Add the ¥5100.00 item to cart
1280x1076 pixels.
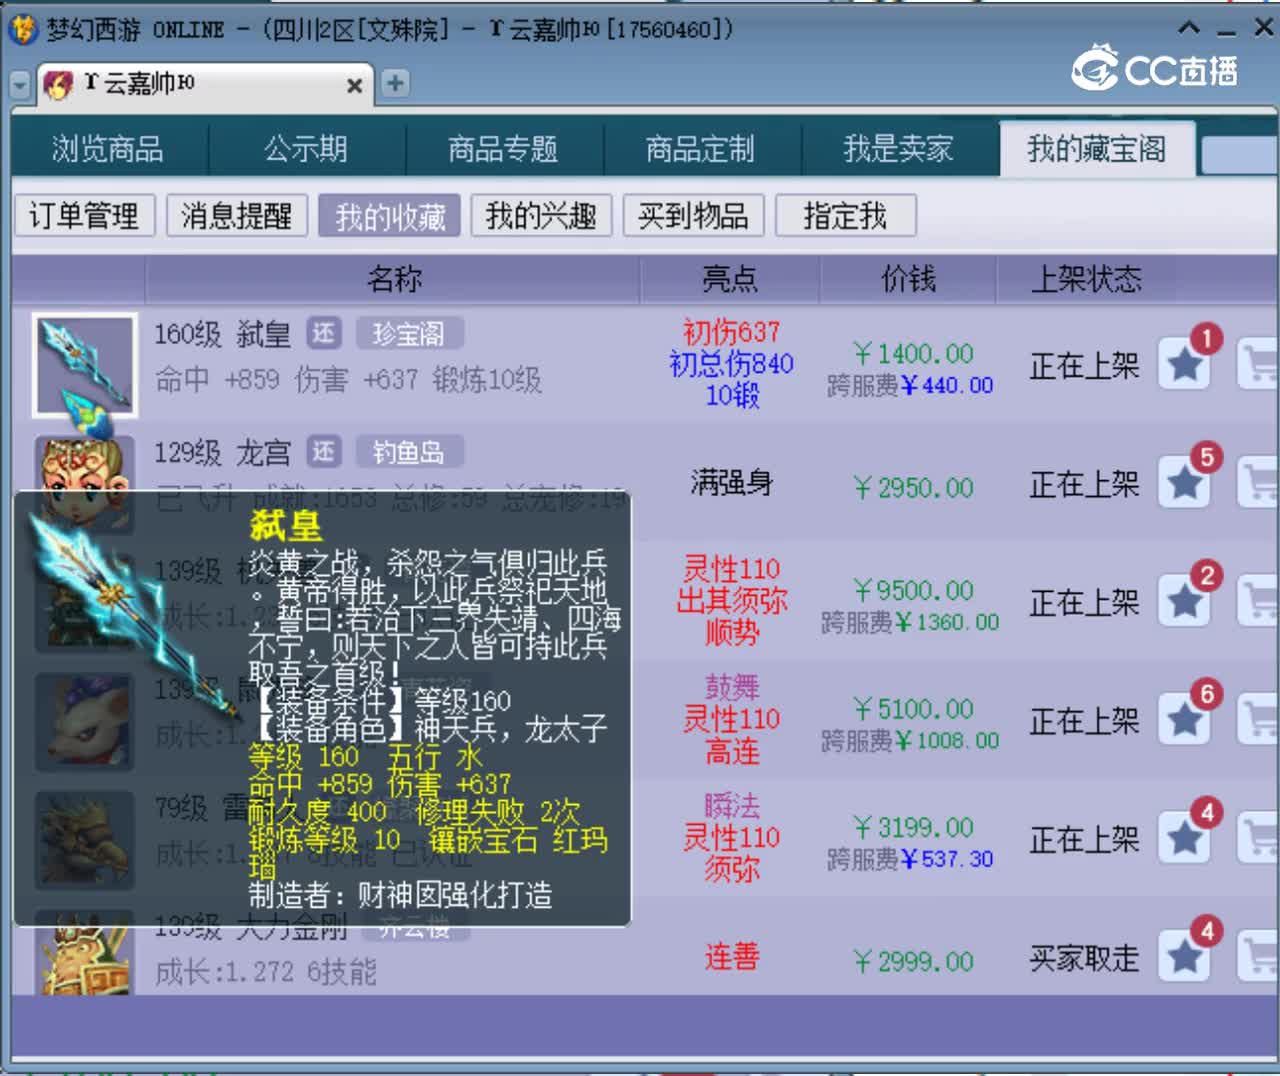1258,720
